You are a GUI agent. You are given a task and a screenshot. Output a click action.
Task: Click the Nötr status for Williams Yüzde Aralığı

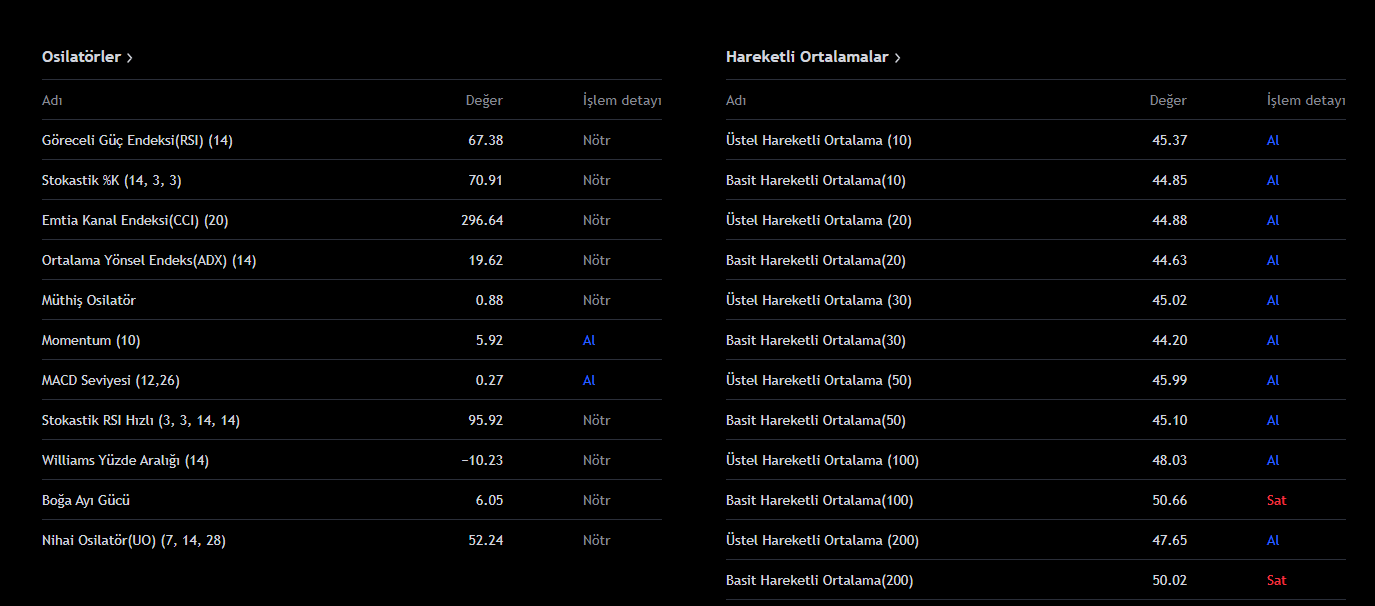[x=596, y=460]
